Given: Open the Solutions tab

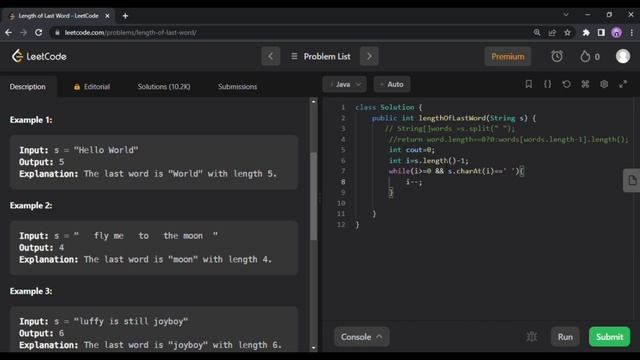Looking at the screenshot, I should (x=164, y=87).
